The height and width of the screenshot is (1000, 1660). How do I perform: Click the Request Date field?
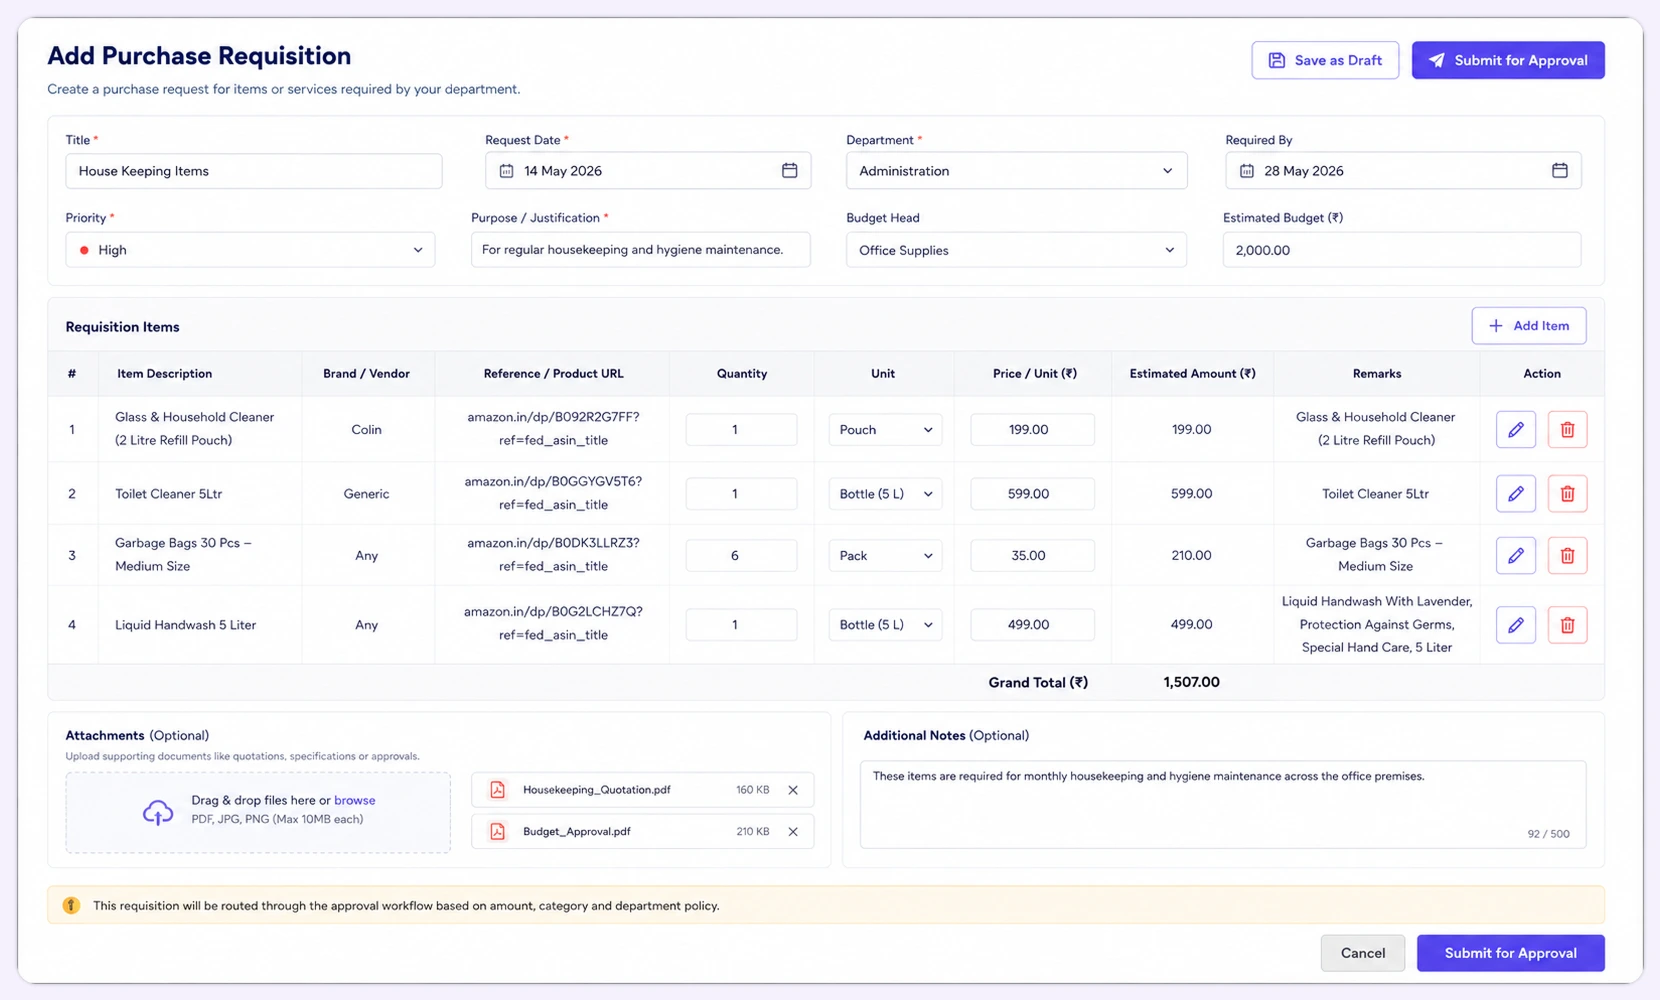click(x=648, y=171)
